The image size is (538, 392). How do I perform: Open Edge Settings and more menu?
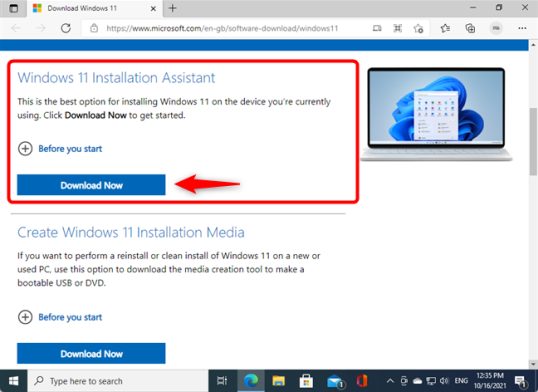522,28
